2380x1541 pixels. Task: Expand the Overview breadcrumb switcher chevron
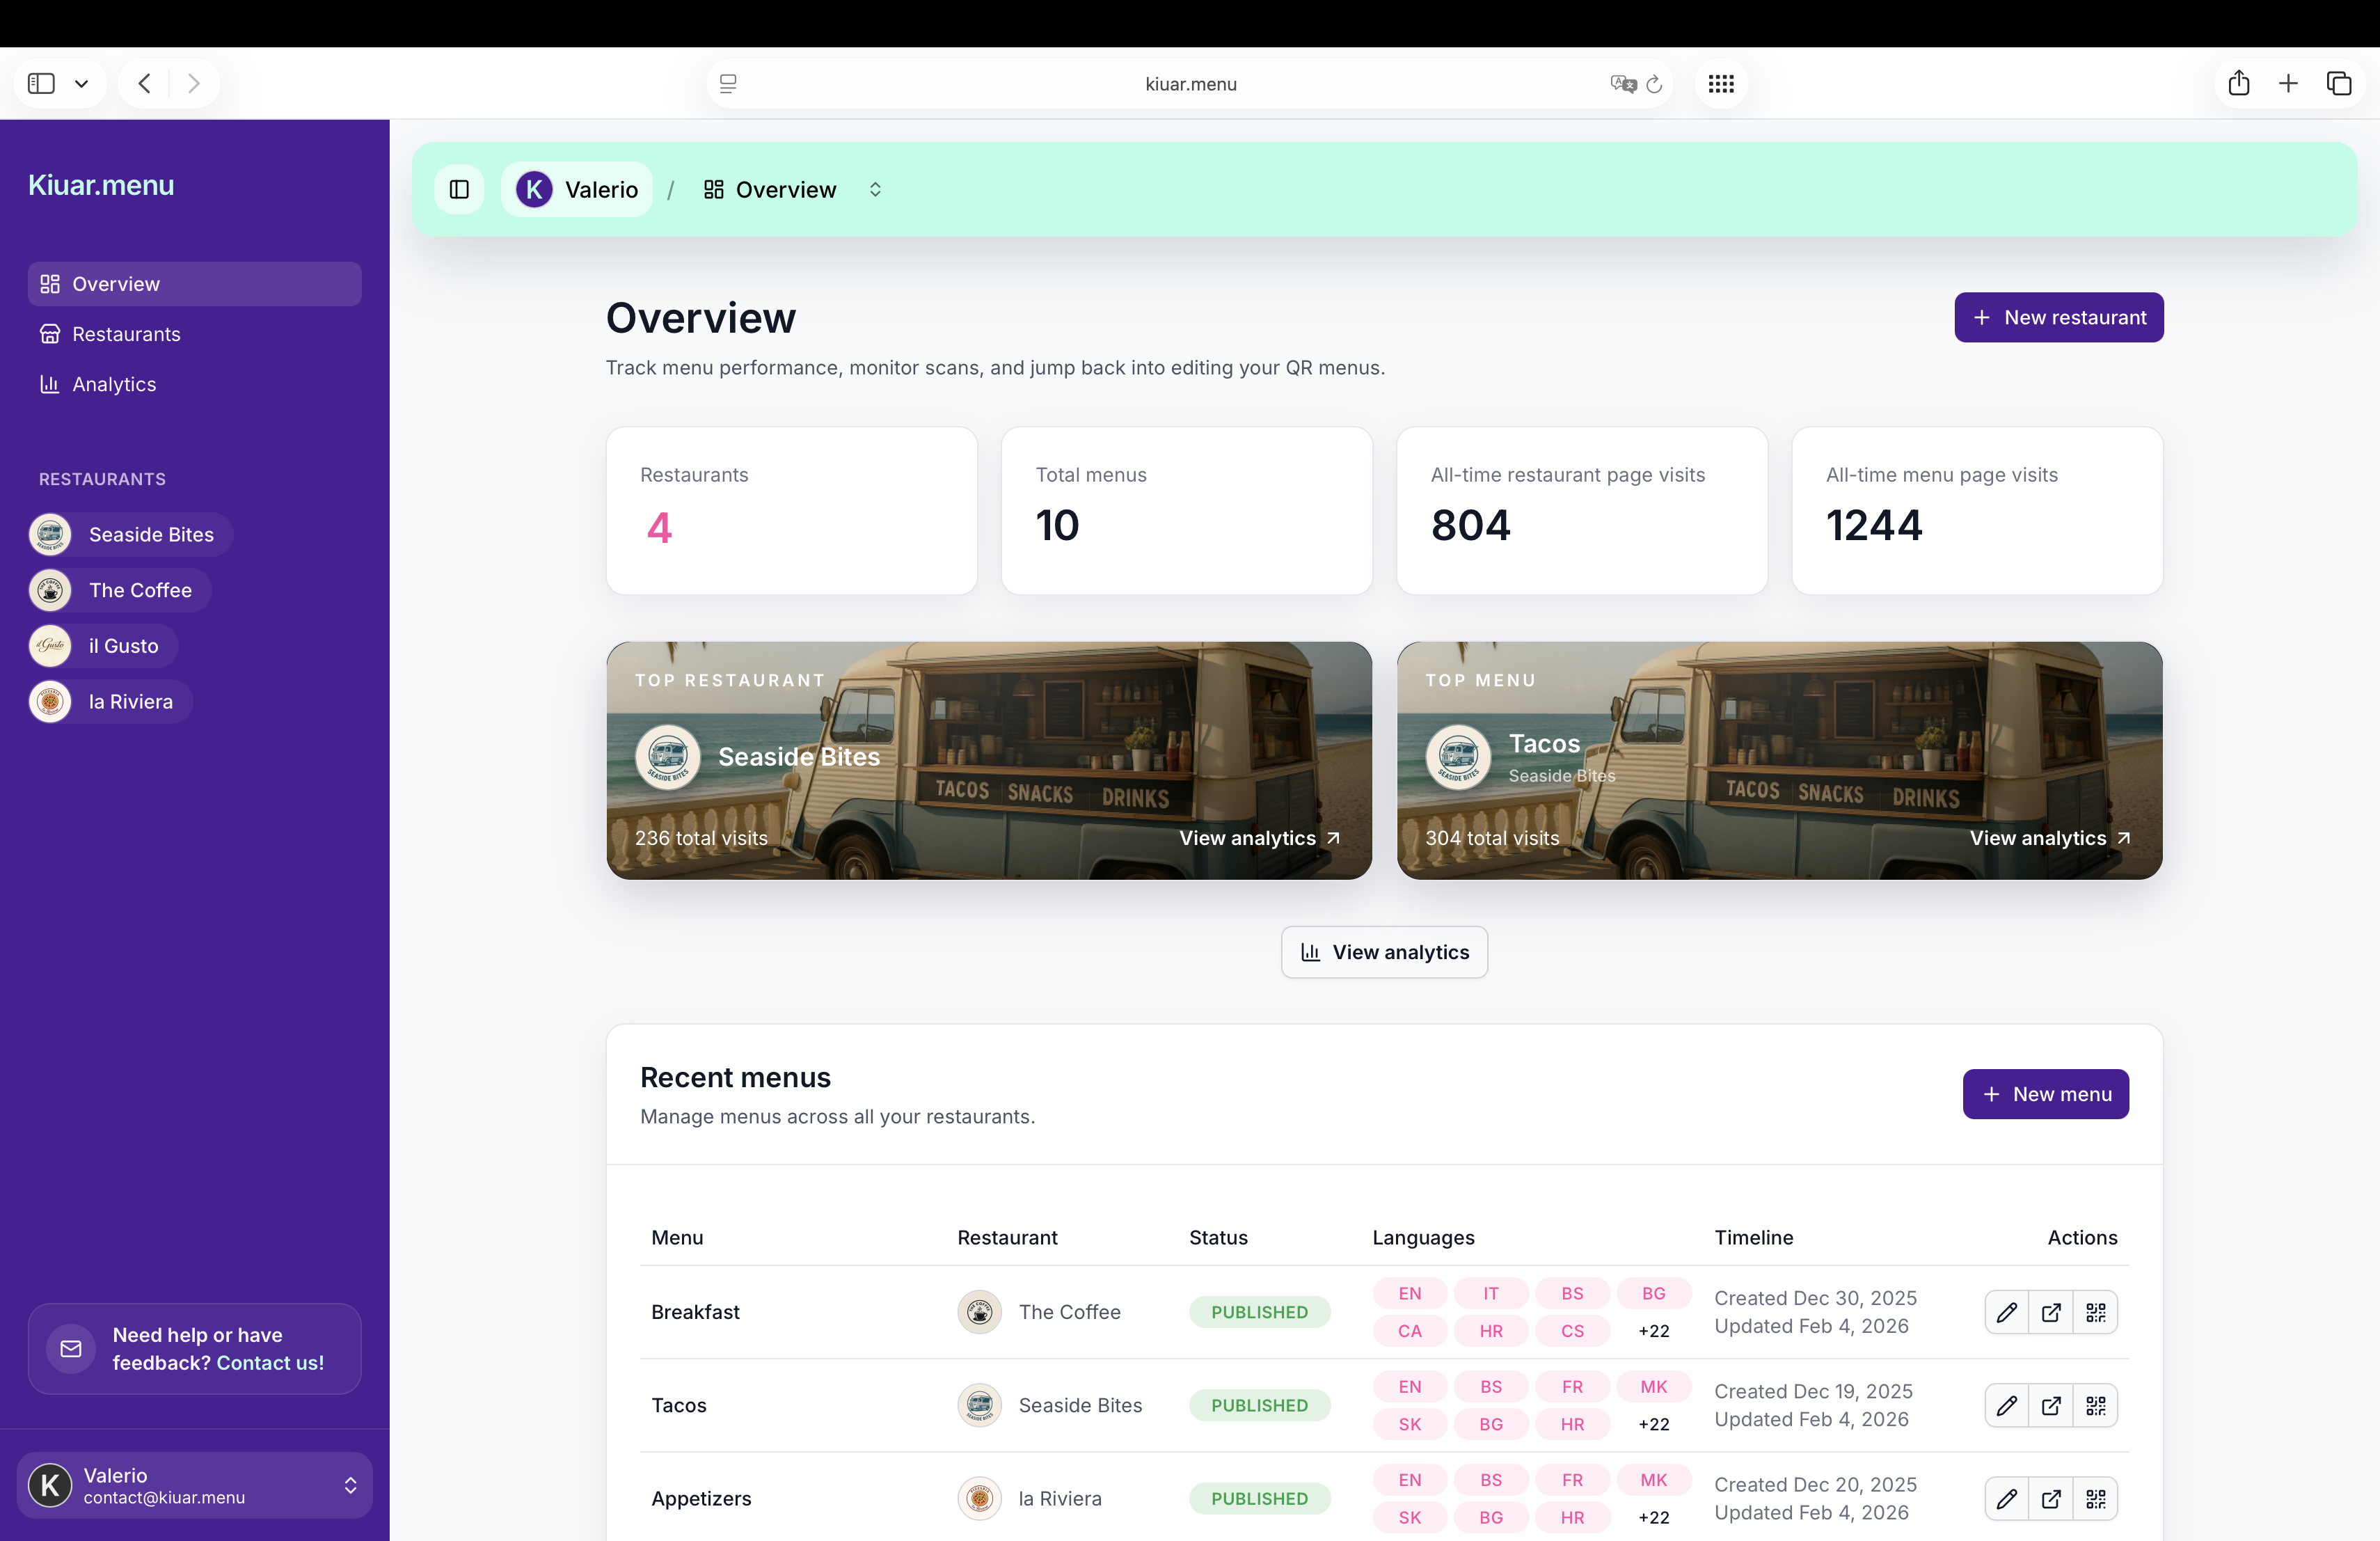[x=875, y=189]
